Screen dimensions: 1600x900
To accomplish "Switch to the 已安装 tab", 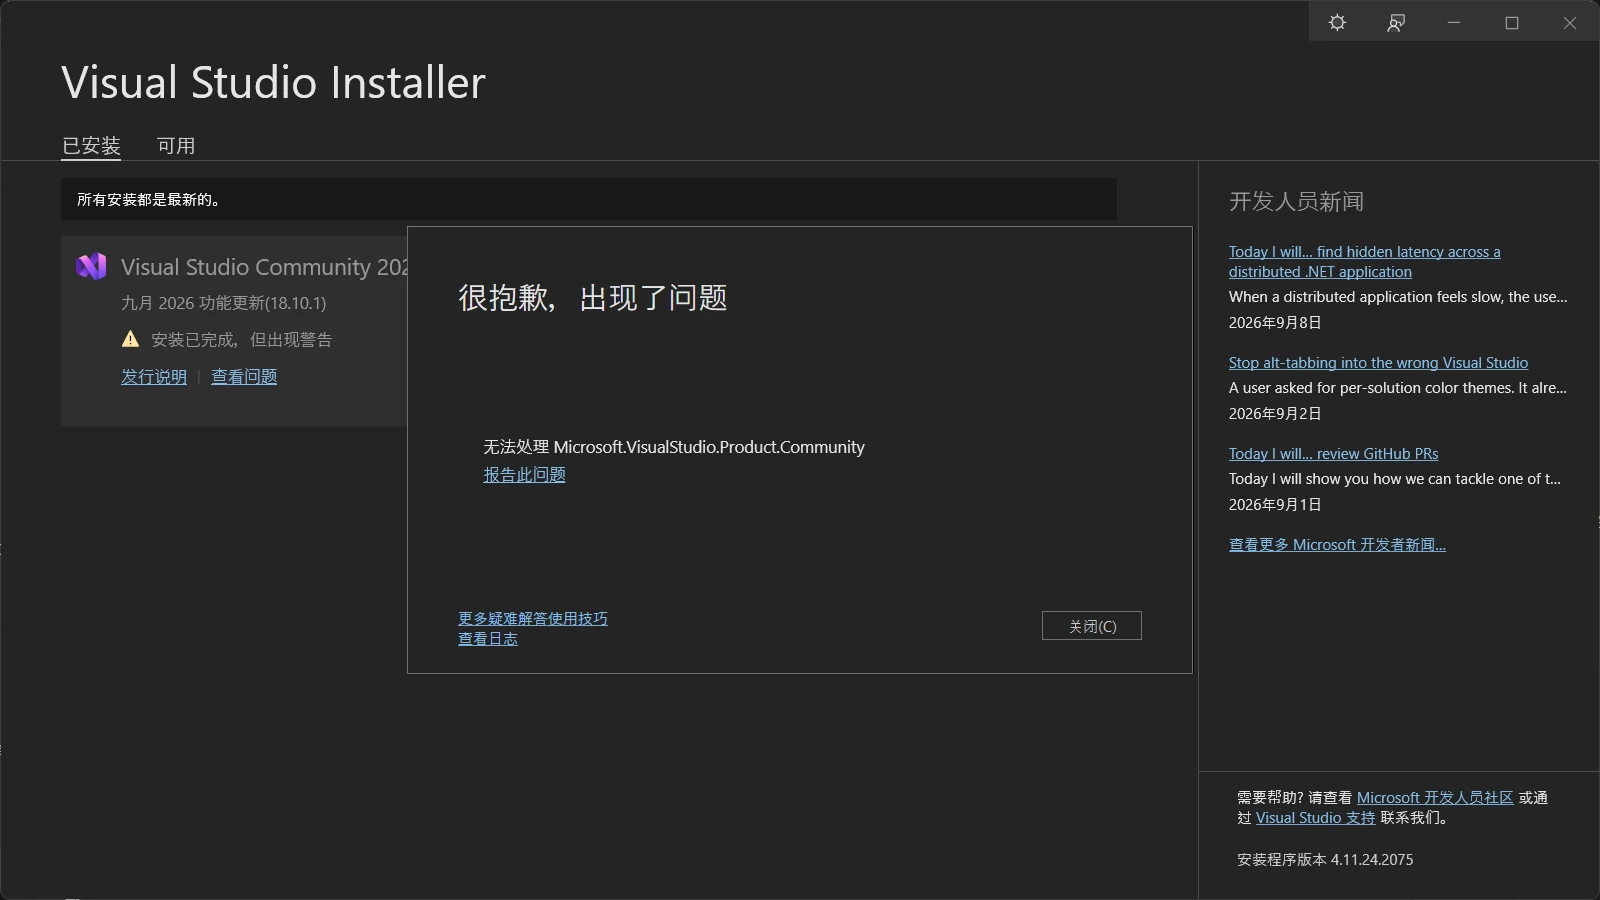I will (x=91, y=146).
